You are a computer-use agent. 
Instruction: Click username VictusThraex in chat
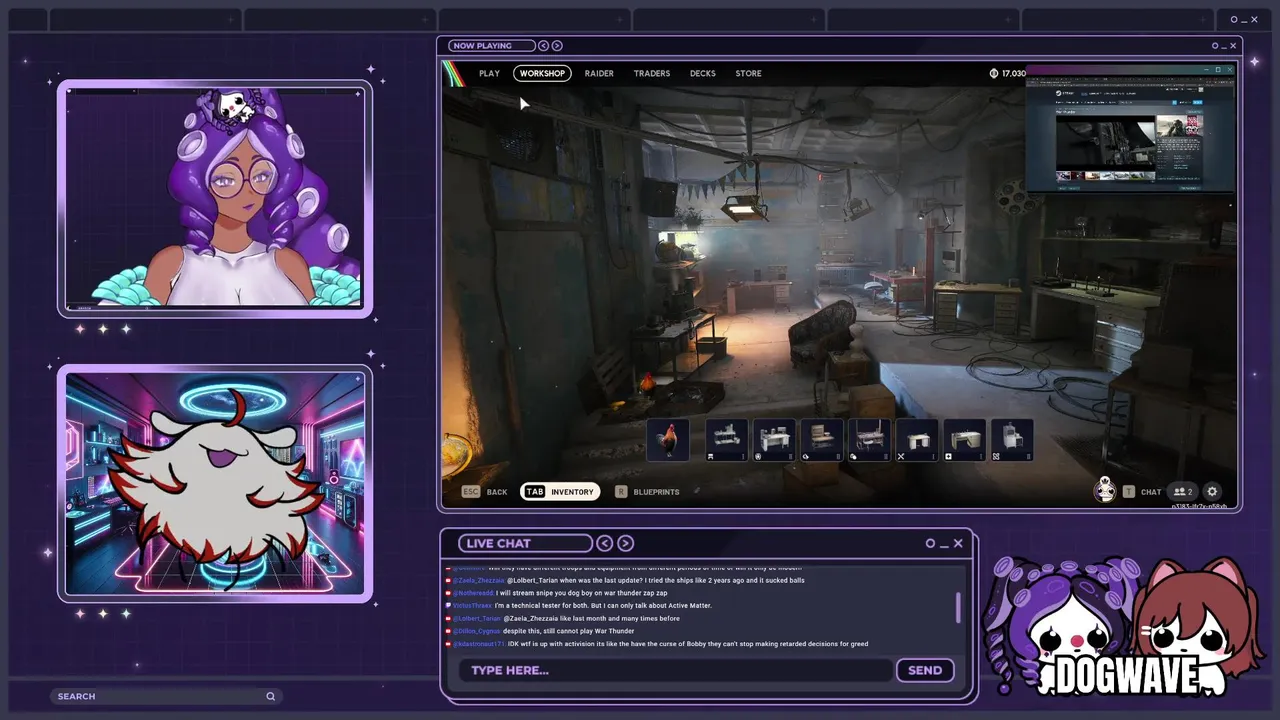(x=473, y=606)
